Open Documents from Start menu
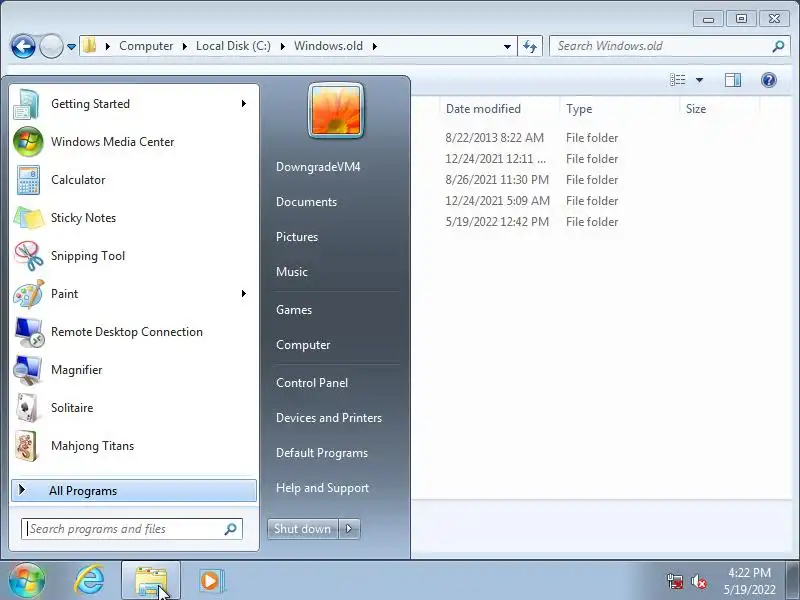800x600 pixels. (x=306, y=202)
